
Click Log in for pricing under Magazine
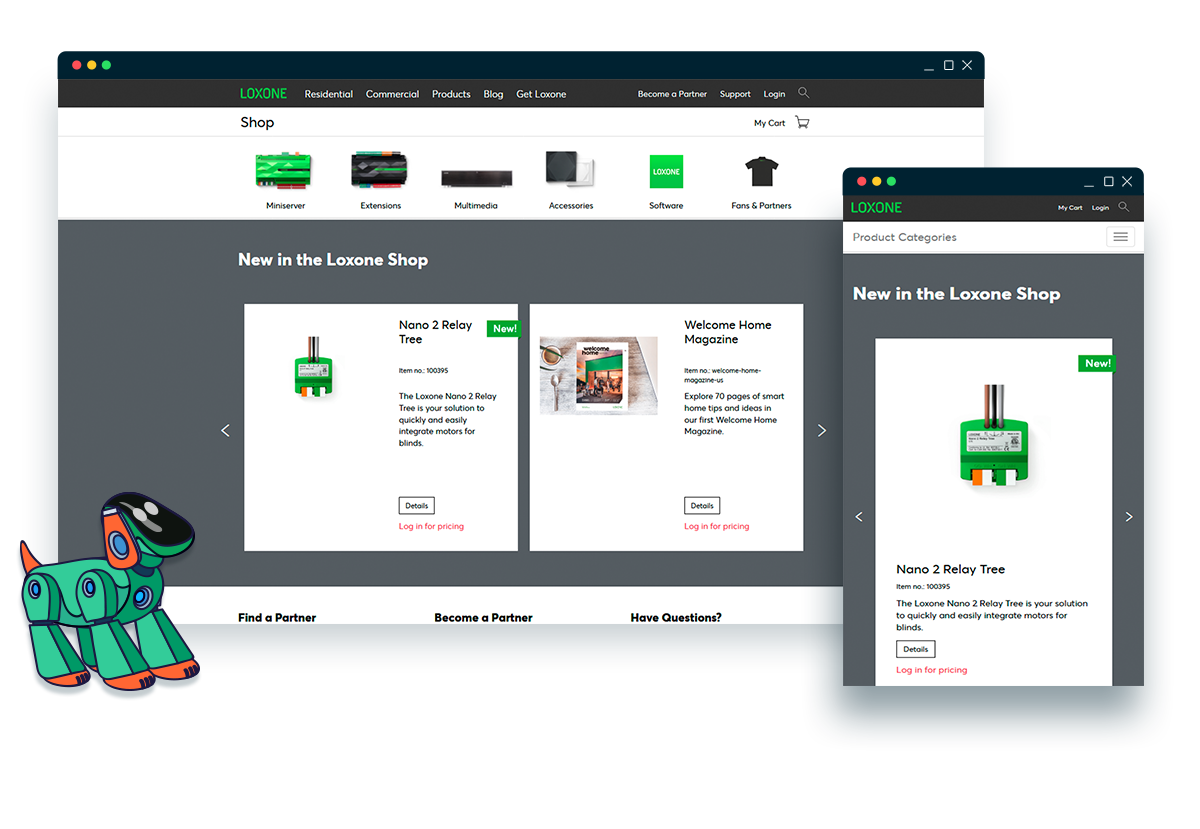(716, 526)
